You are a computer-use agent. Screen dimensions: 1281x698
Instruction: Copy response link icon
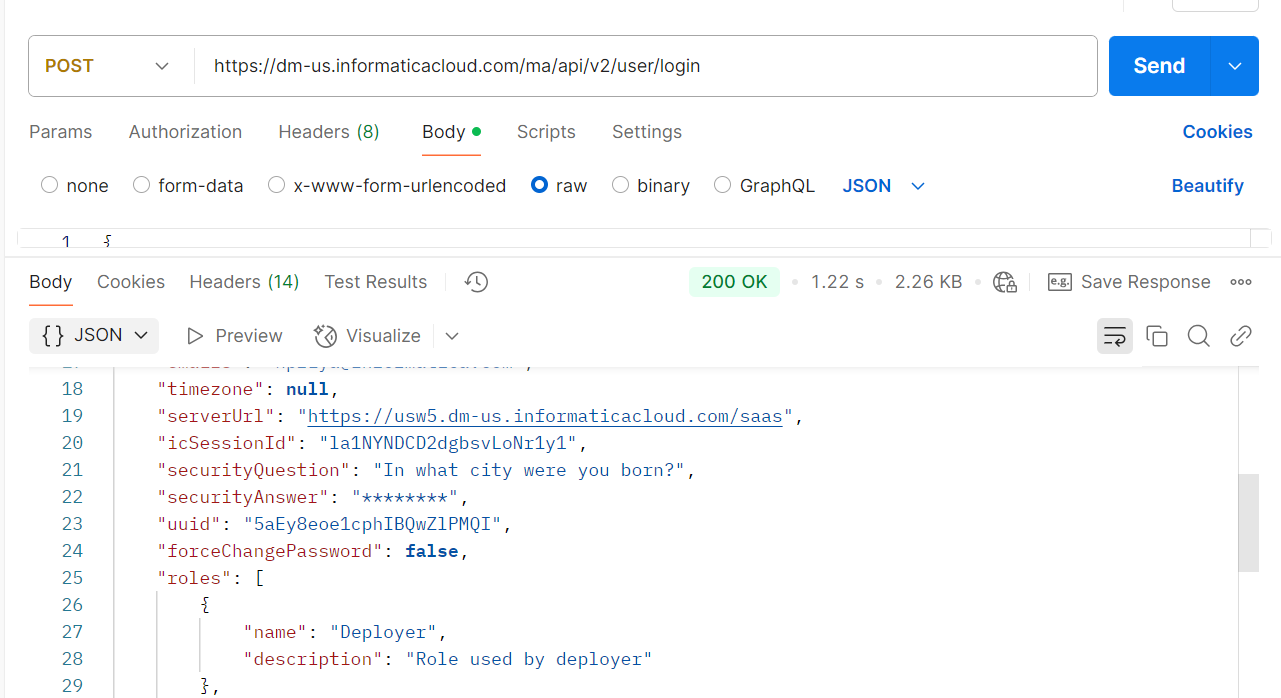(1241, 336)
